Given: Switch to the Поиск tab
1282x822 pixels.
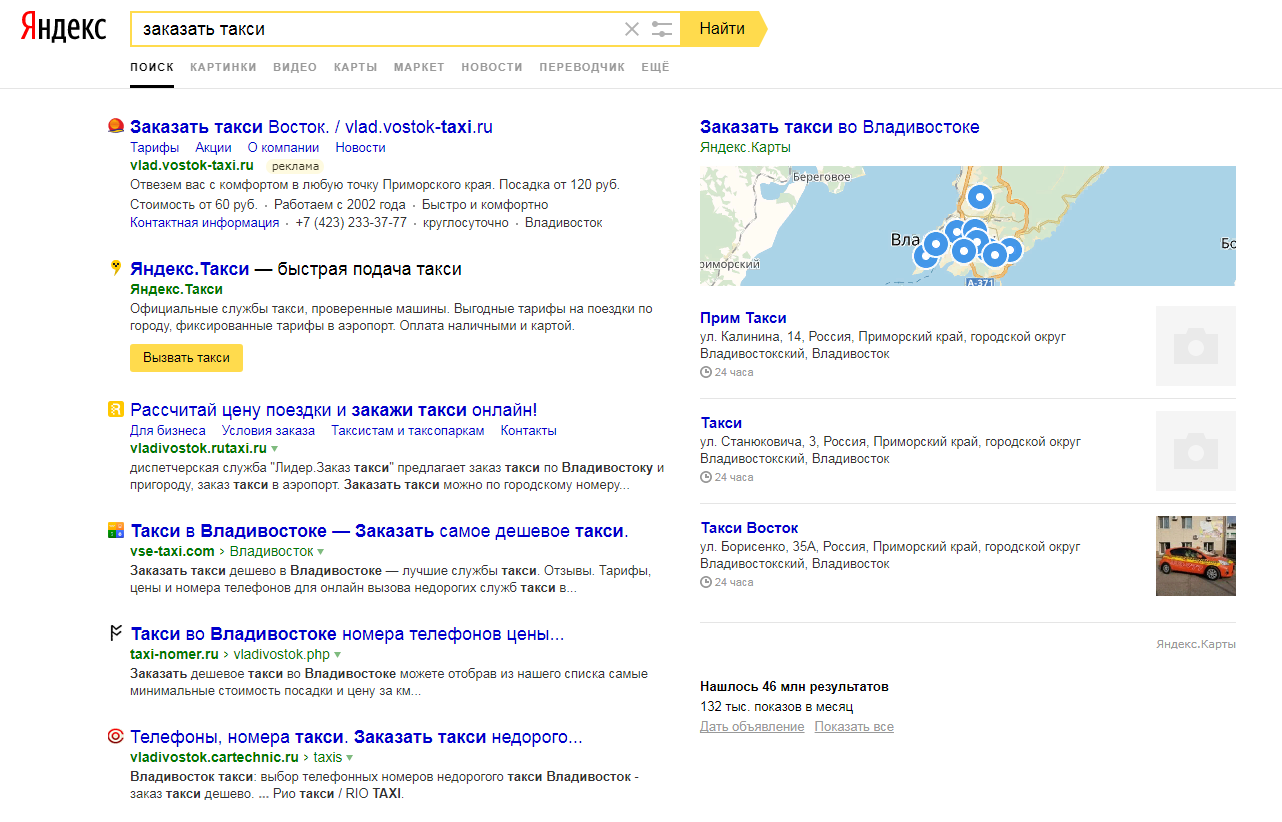Looking at the screenshot, I should [x=152, y=67].
